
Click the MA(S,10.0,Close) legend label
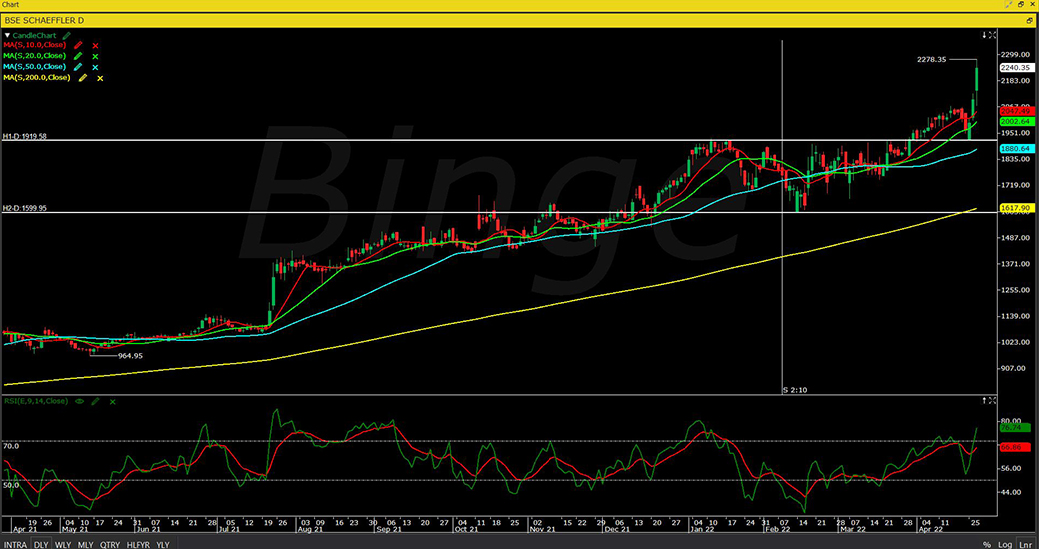(x=35, y=45)
